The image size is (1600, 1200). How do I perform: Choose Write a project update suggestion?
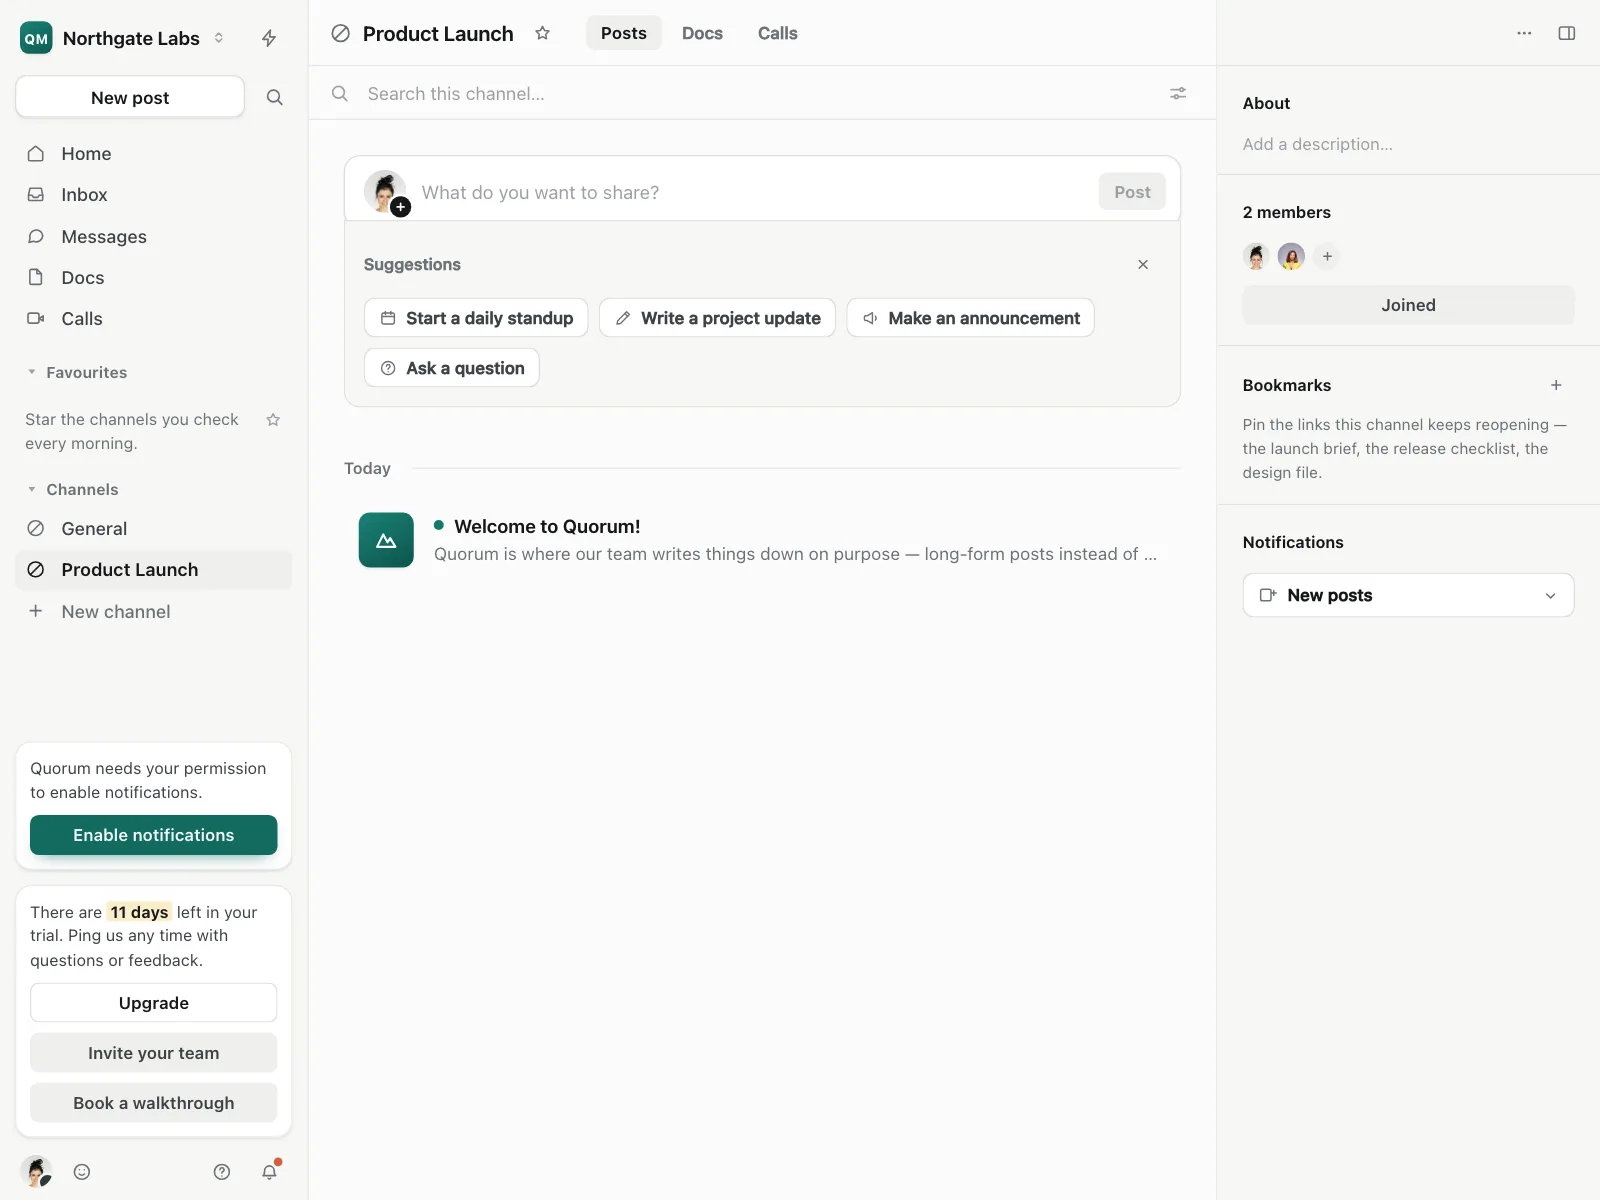717,318
